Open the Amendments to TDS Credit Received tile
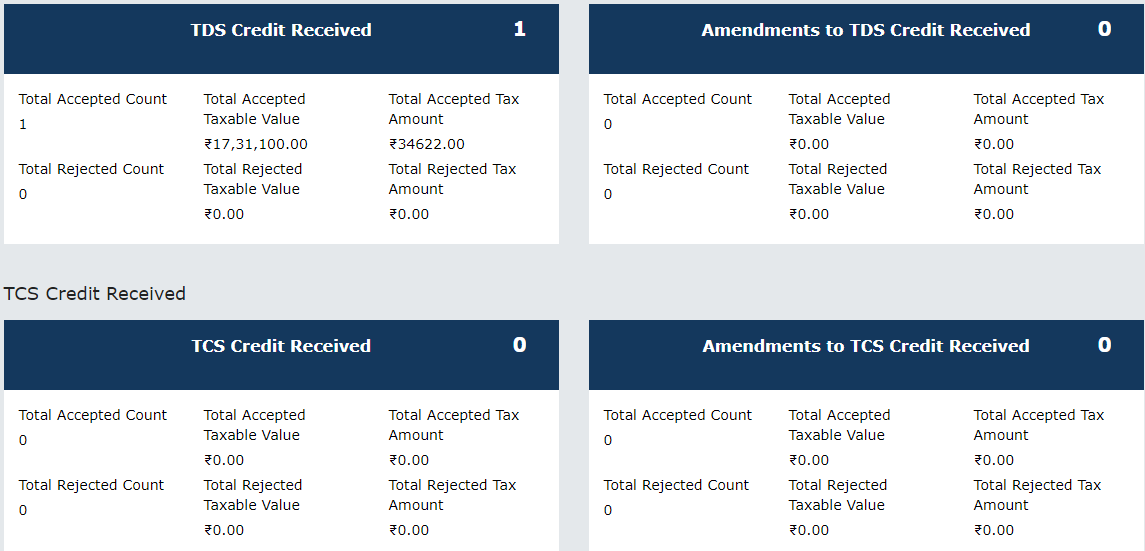The image size is (1145, 551). (865, 31)
